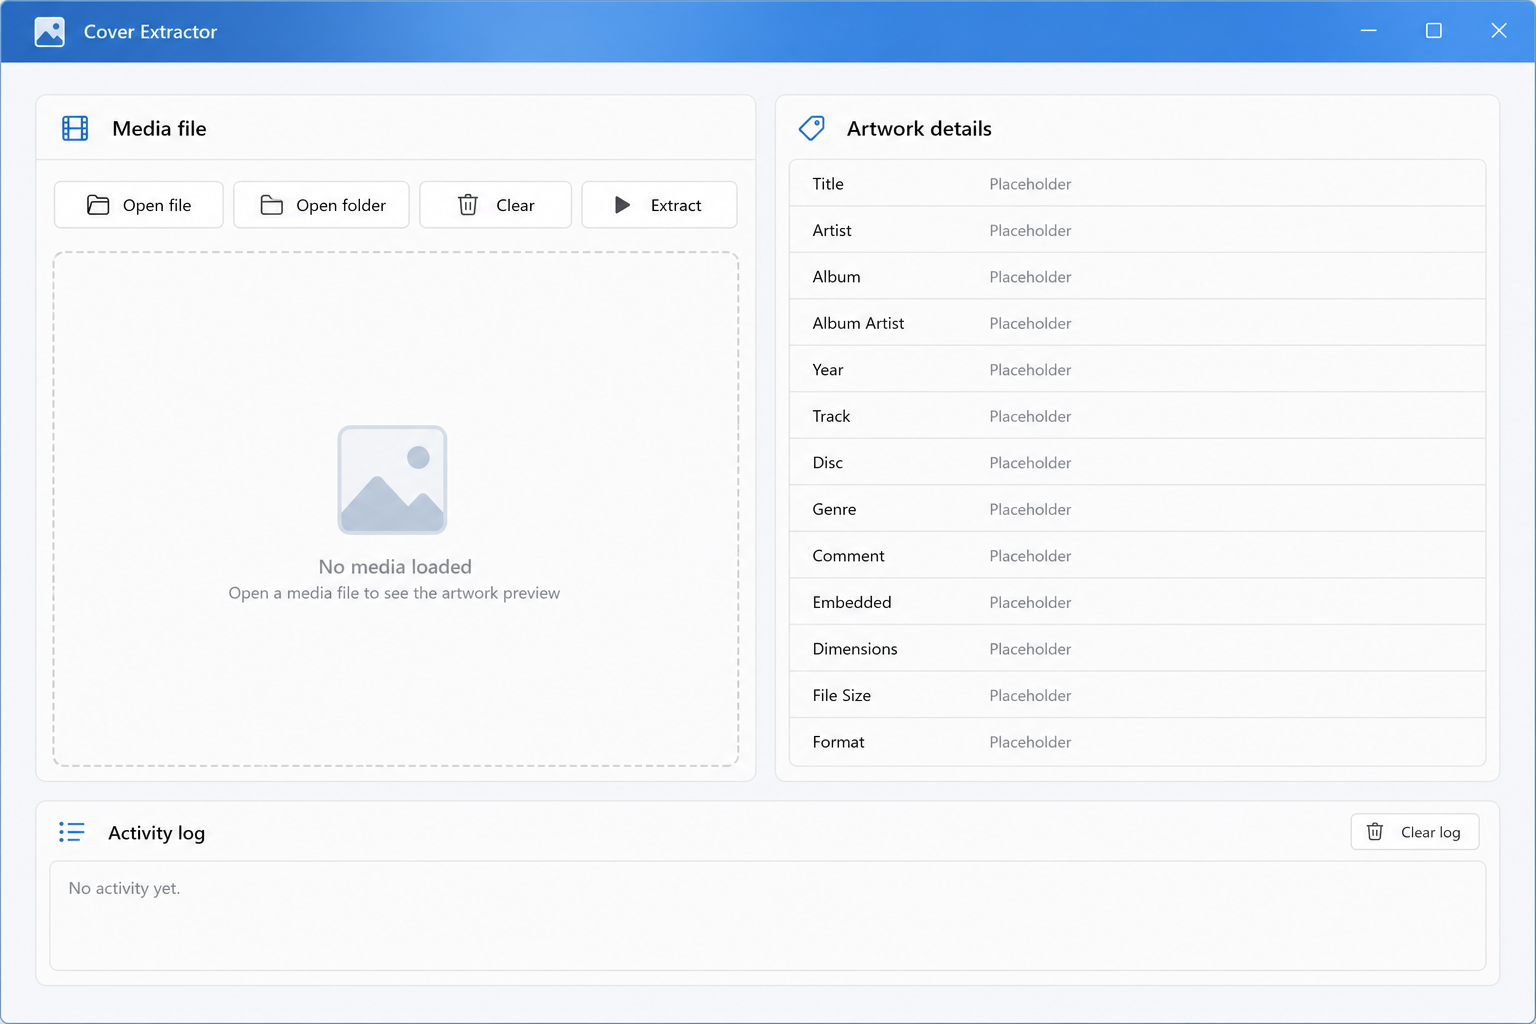This screenshot has height=1024, width=1536.
Task: Select the Format row label
Action: (838, 742)
